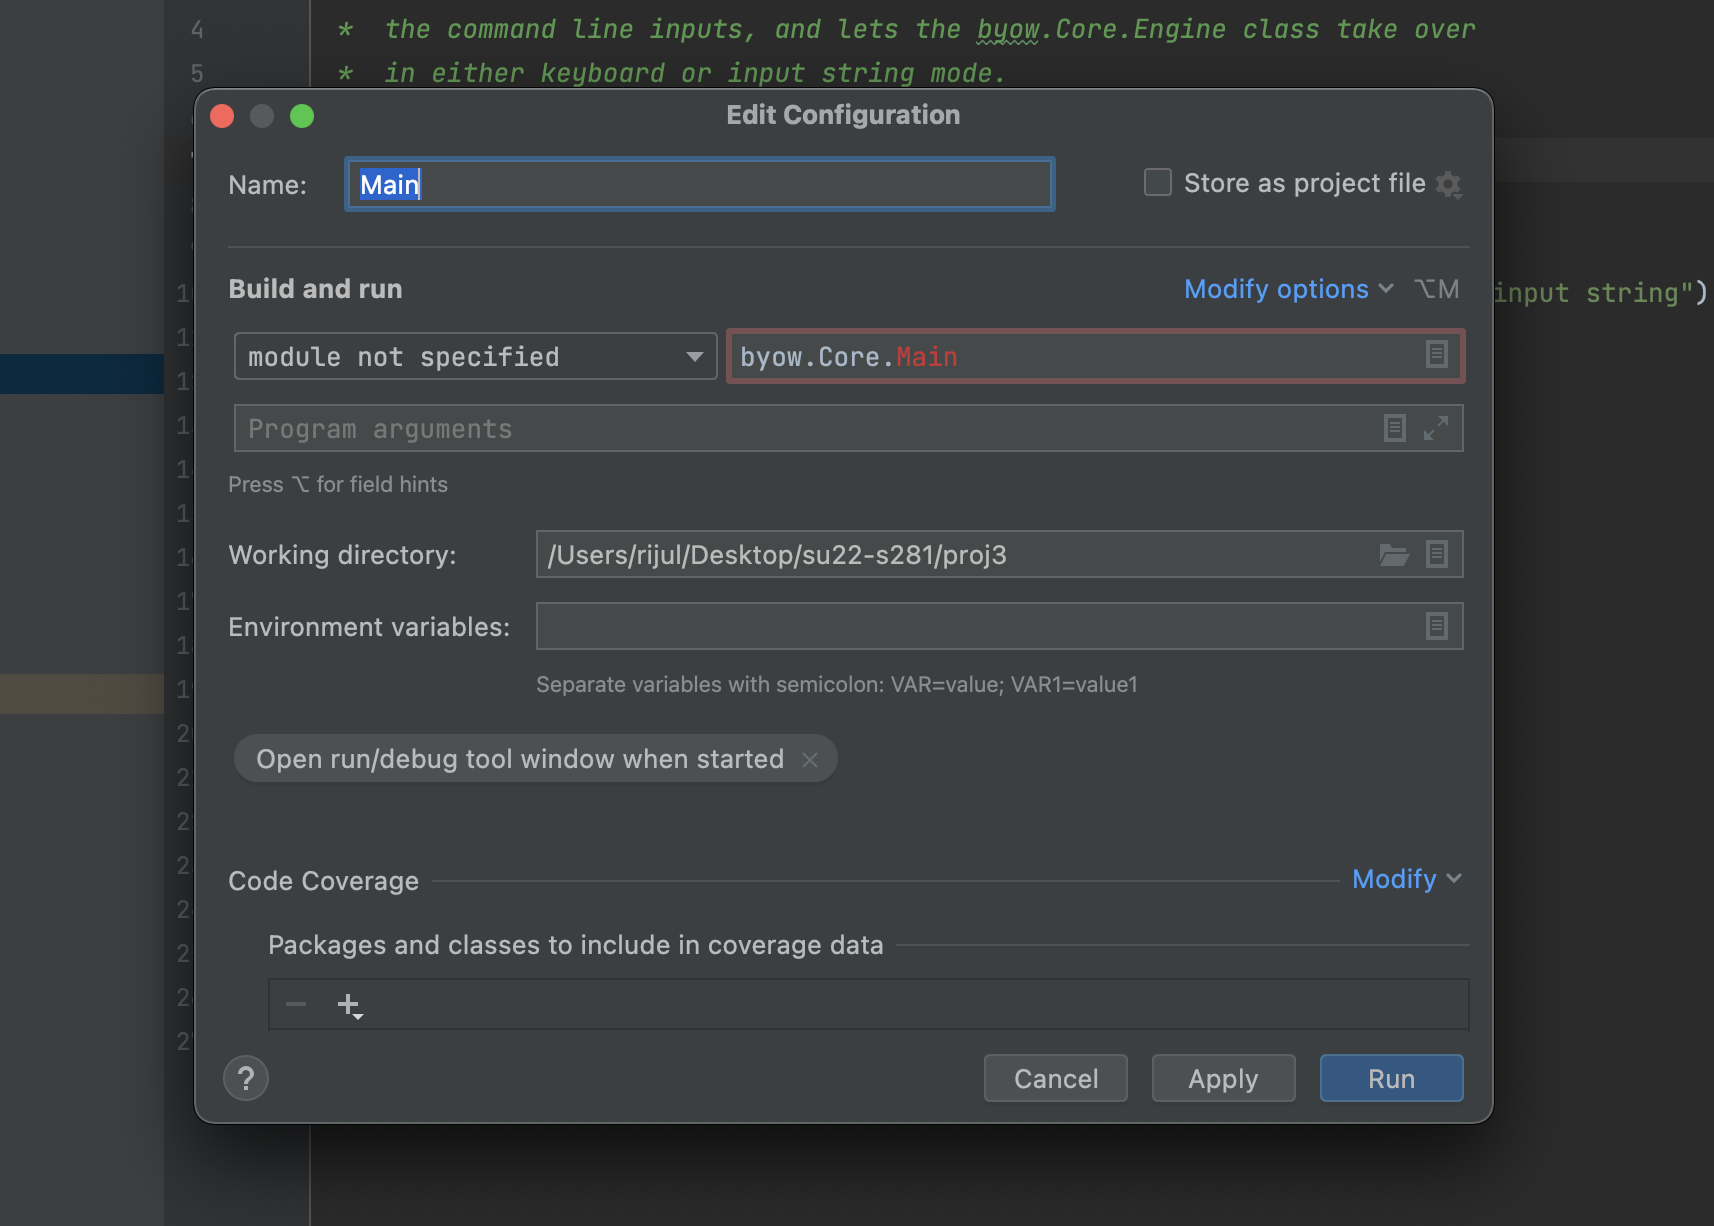Expand the Code Coverage Modify dropdown
Viewport: 1714px width, 1226px height.
coord(1406,879)
